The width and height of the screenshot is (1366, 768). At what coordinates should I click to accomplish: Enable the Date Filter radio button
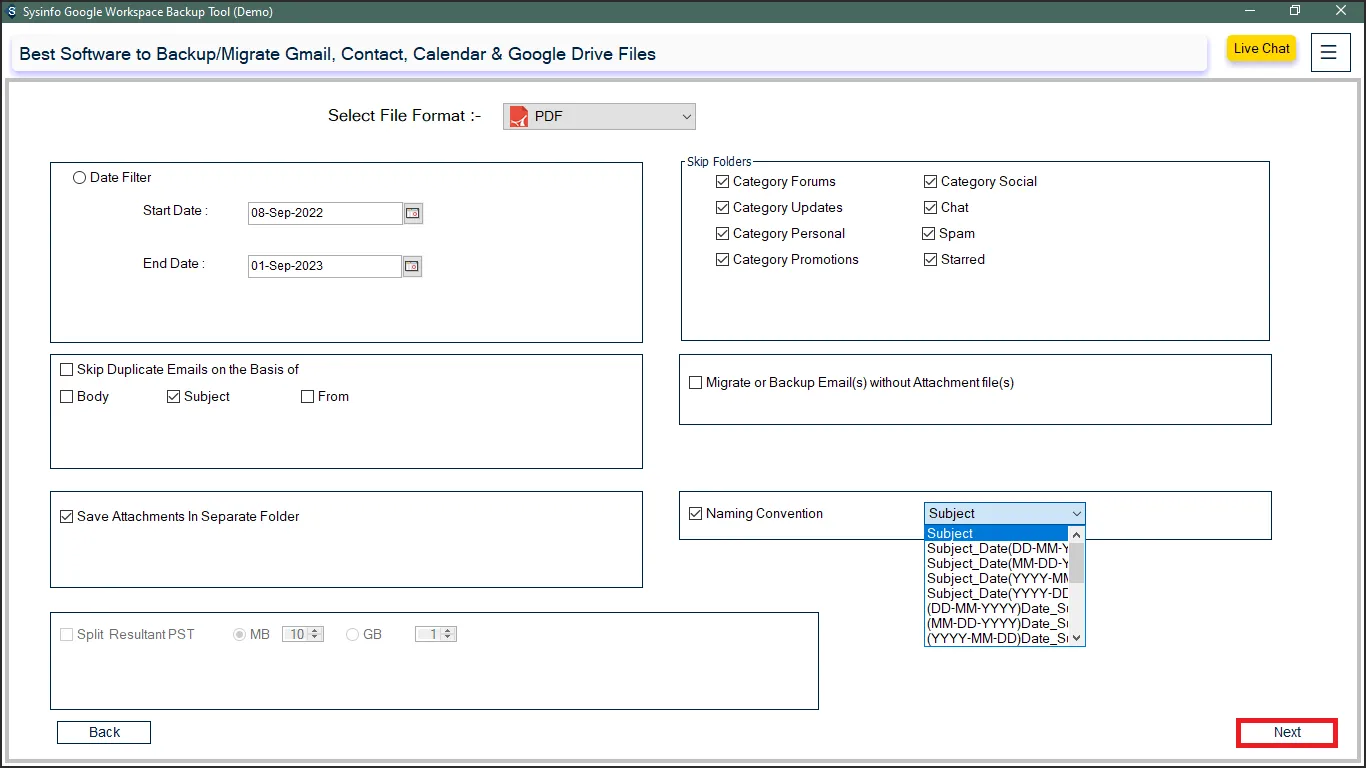[x=80, y=178]
